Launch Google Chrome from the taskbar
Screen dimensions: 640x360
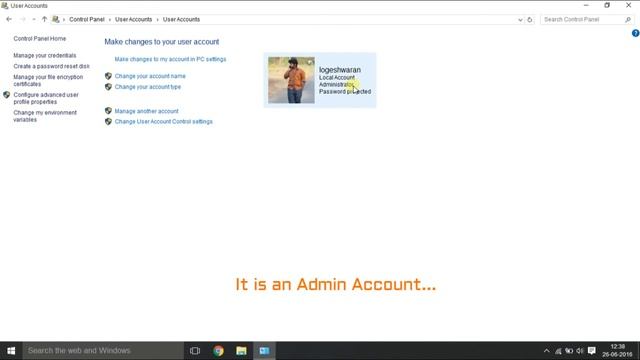point(218,351)
